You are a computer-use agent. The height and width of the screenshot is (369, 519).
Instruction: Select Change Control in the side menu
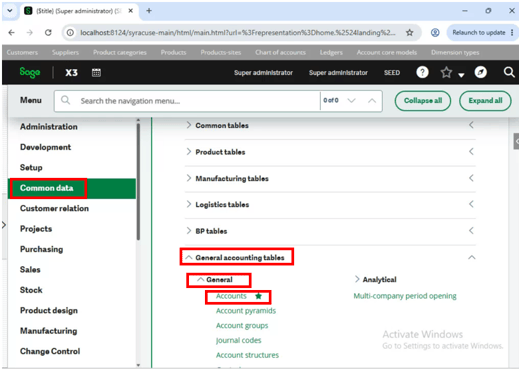click(x=50, y=351)
